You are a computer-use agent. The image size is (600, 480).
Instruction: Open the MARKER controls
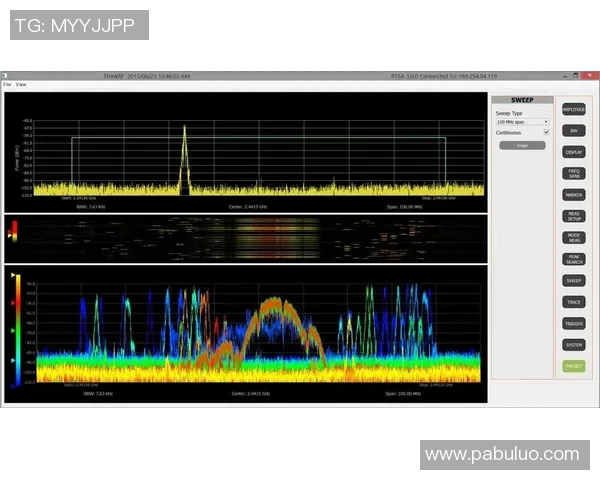click(574, 195)
